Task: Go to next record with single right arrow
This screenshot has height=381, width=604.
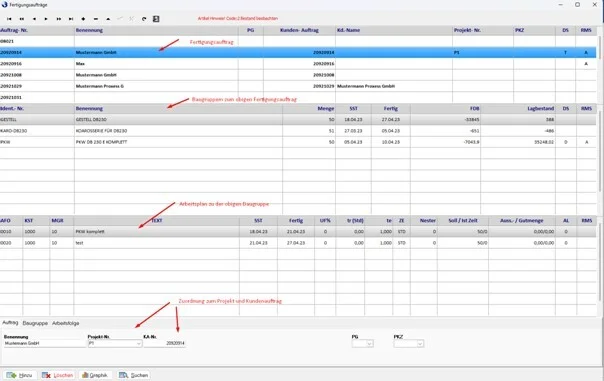Action: coord(46,19)
